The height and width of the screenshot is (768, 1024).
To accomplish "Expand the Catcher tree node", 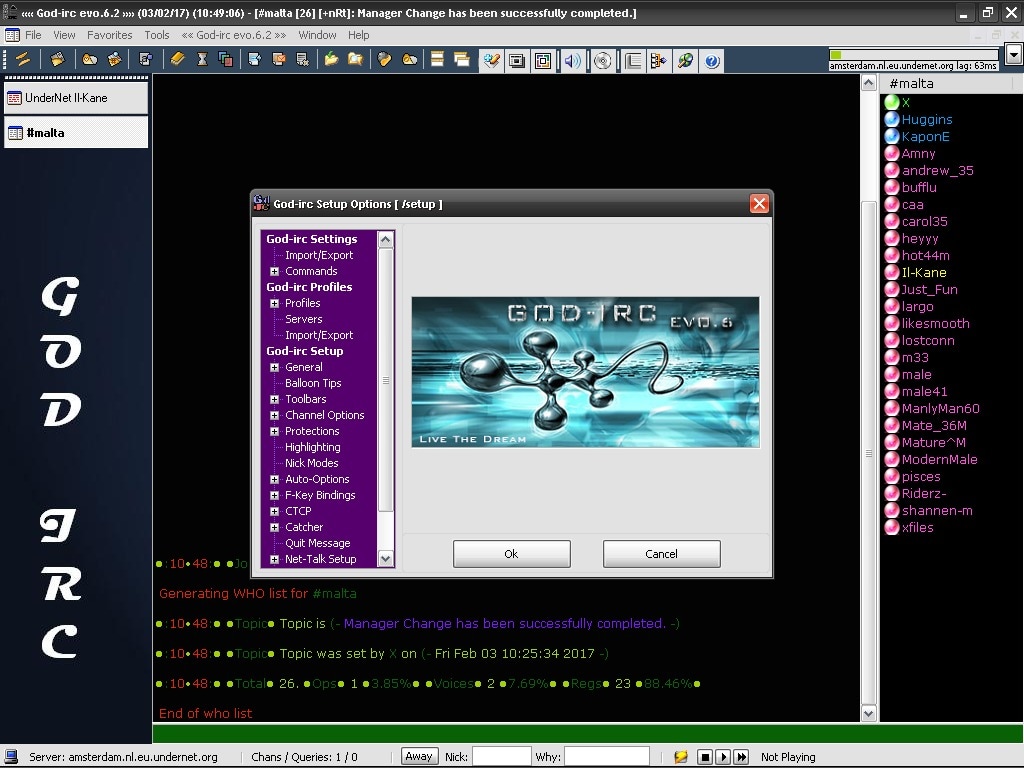I will coord(274,527).
